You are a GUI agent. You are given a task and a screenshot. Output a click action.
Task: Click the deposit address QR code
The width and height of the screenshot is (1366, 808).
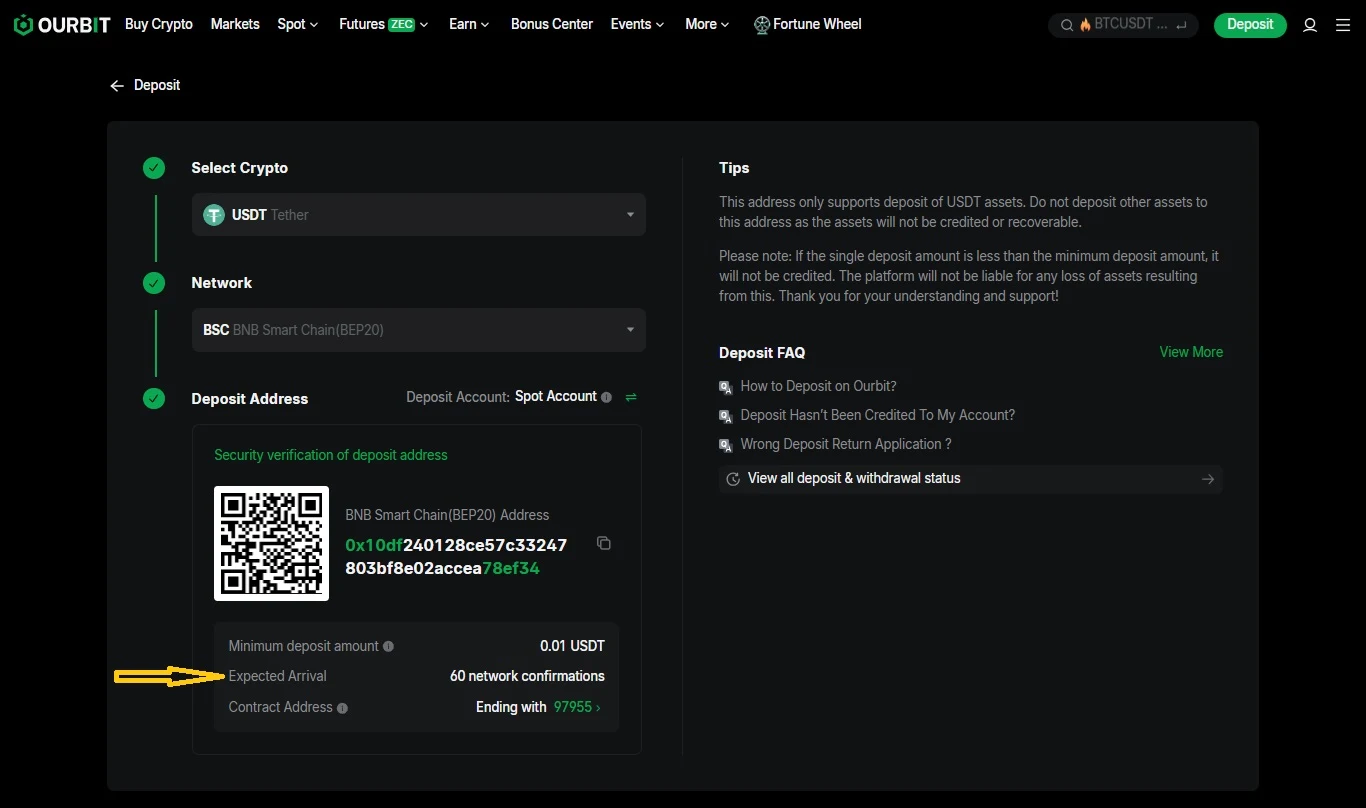coord(271,543)
